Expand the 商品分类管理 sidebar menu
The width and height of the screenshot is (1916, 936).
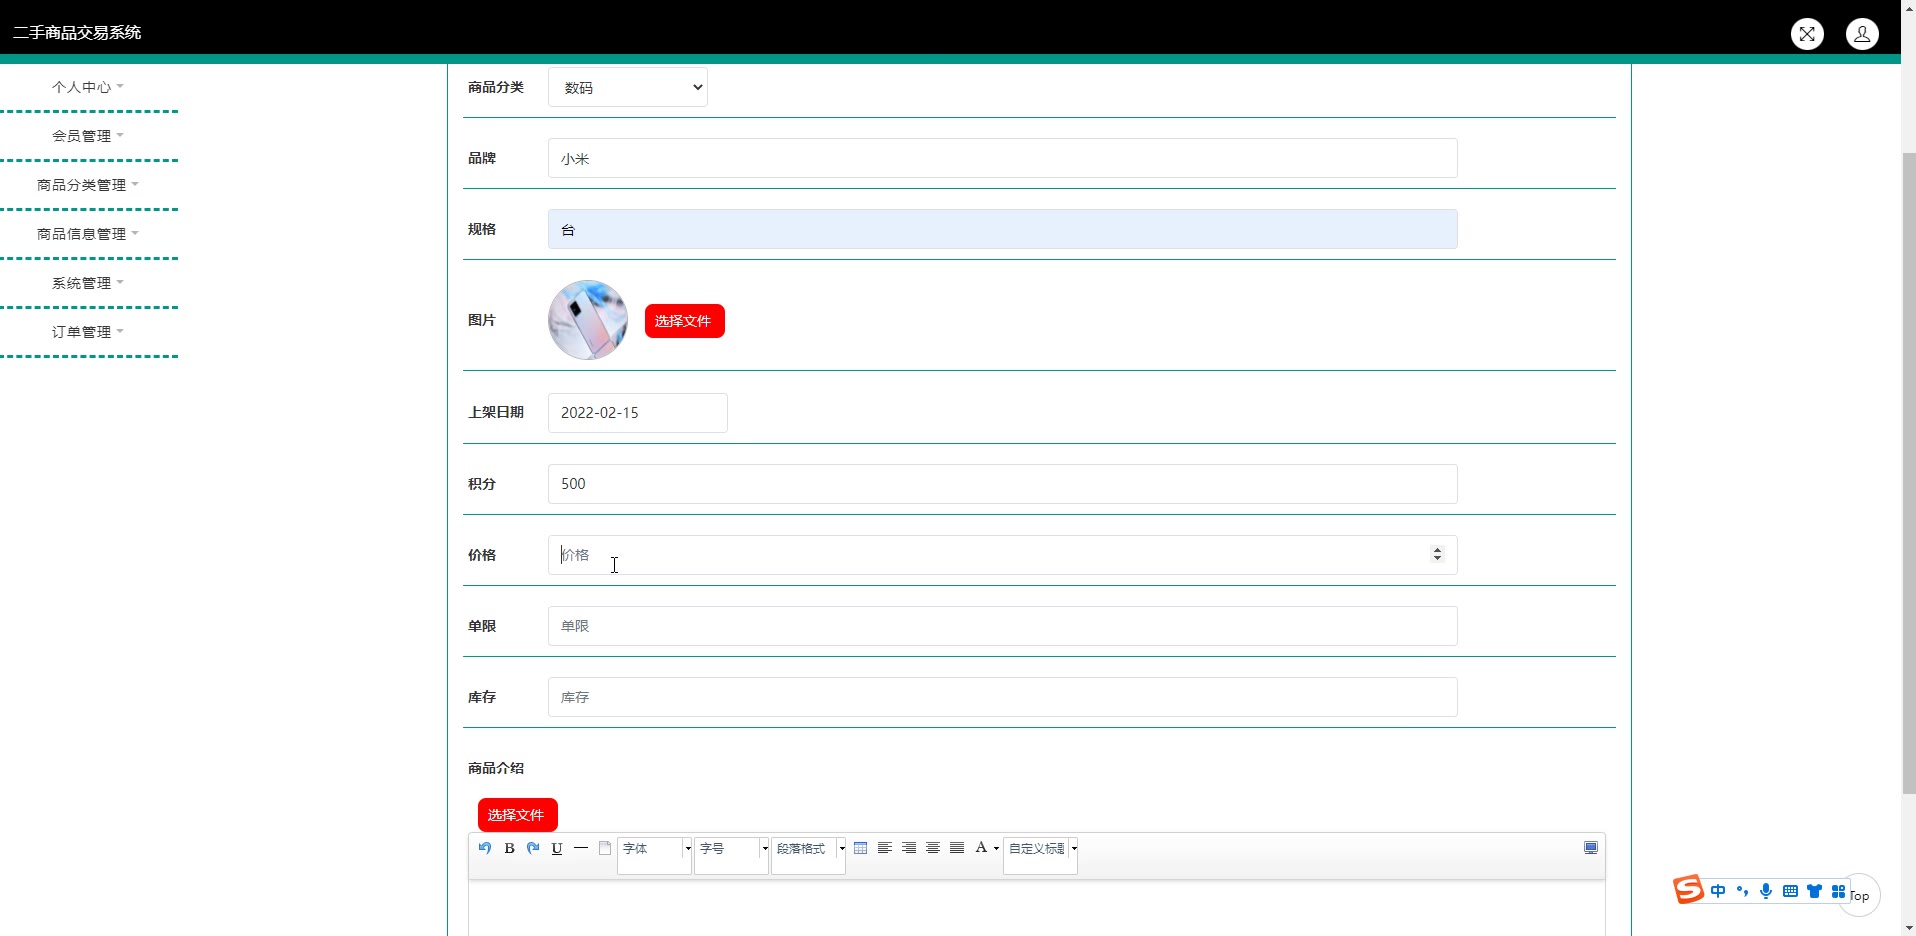click(x=88, y=185)
